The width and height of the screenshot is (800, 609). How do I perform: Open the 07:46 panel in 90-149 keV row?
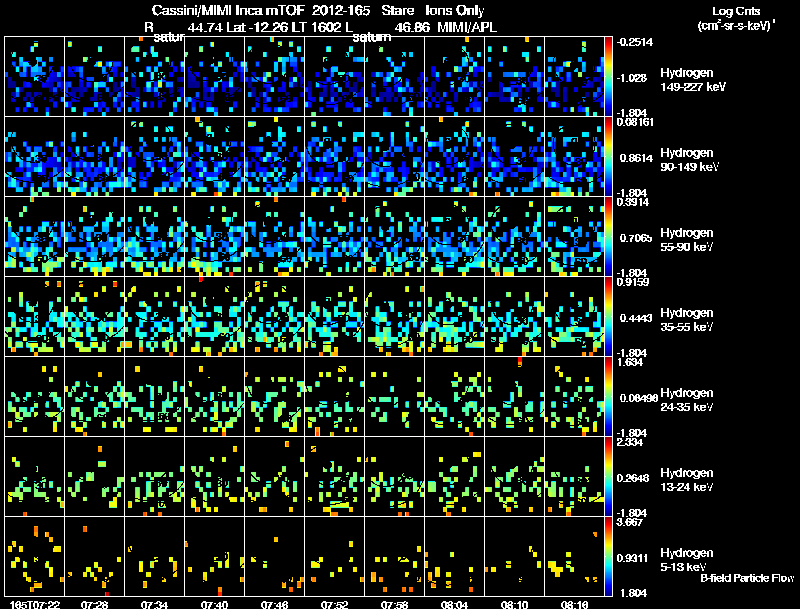click(274, 157)
